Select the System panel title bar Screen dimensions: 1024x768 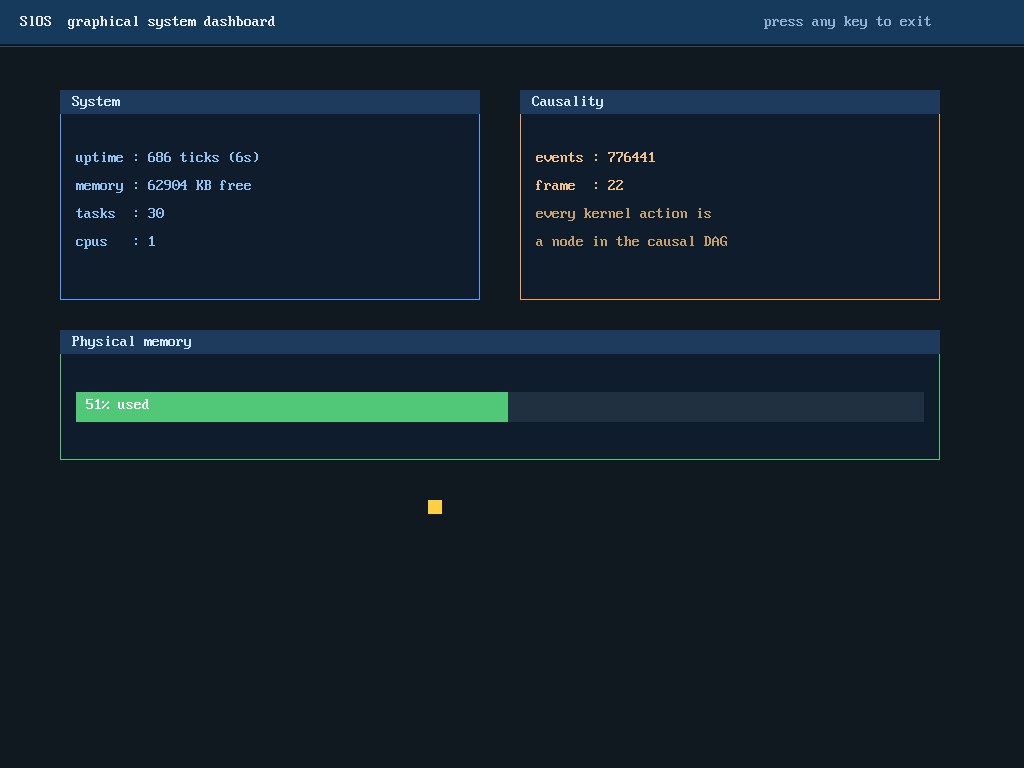coord(270,102)
